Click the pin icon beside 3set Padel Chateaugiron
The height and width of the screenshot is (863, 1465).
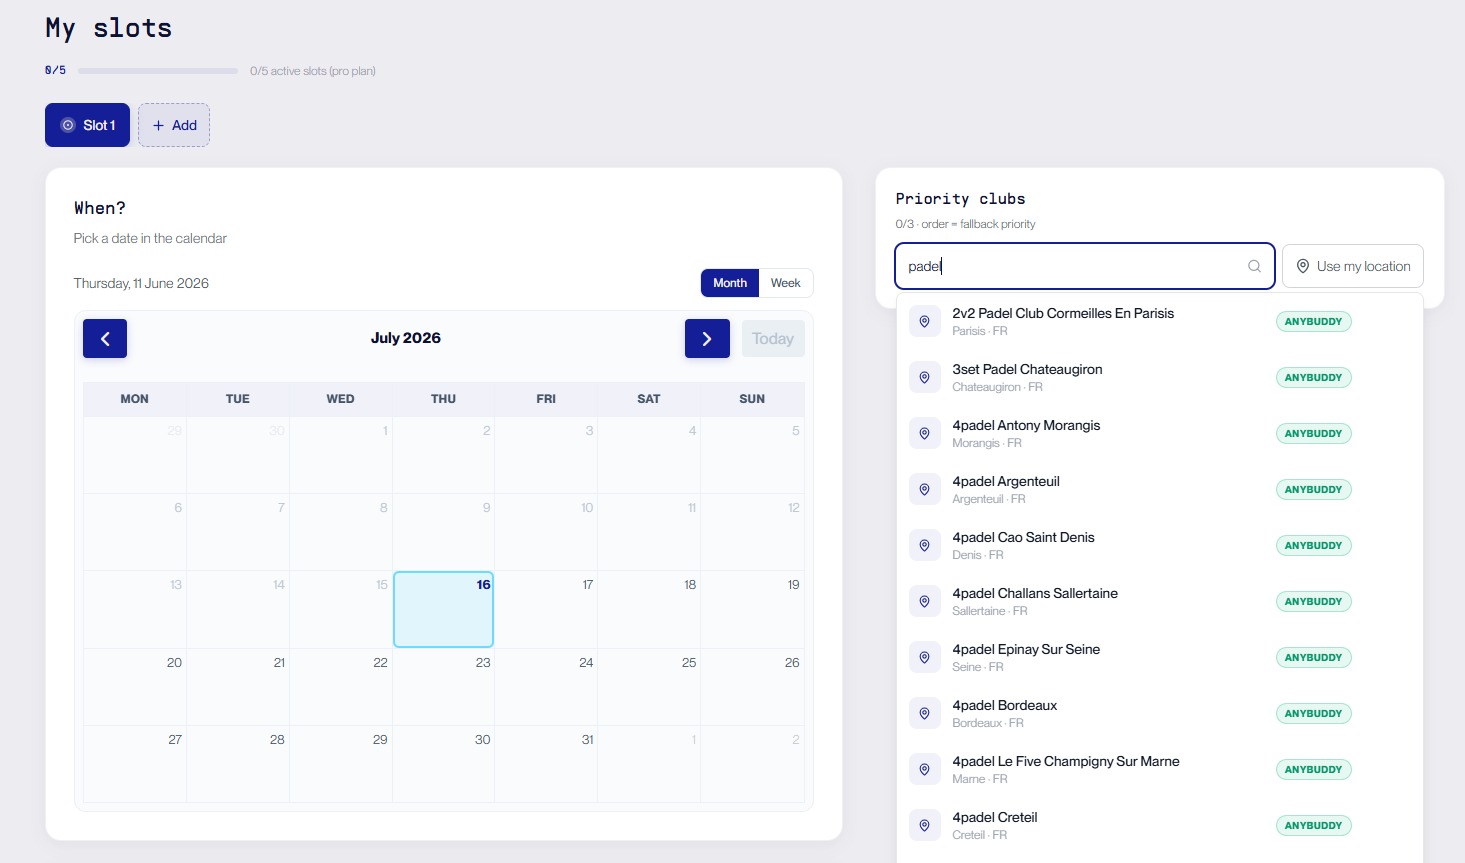coord(925,377)
